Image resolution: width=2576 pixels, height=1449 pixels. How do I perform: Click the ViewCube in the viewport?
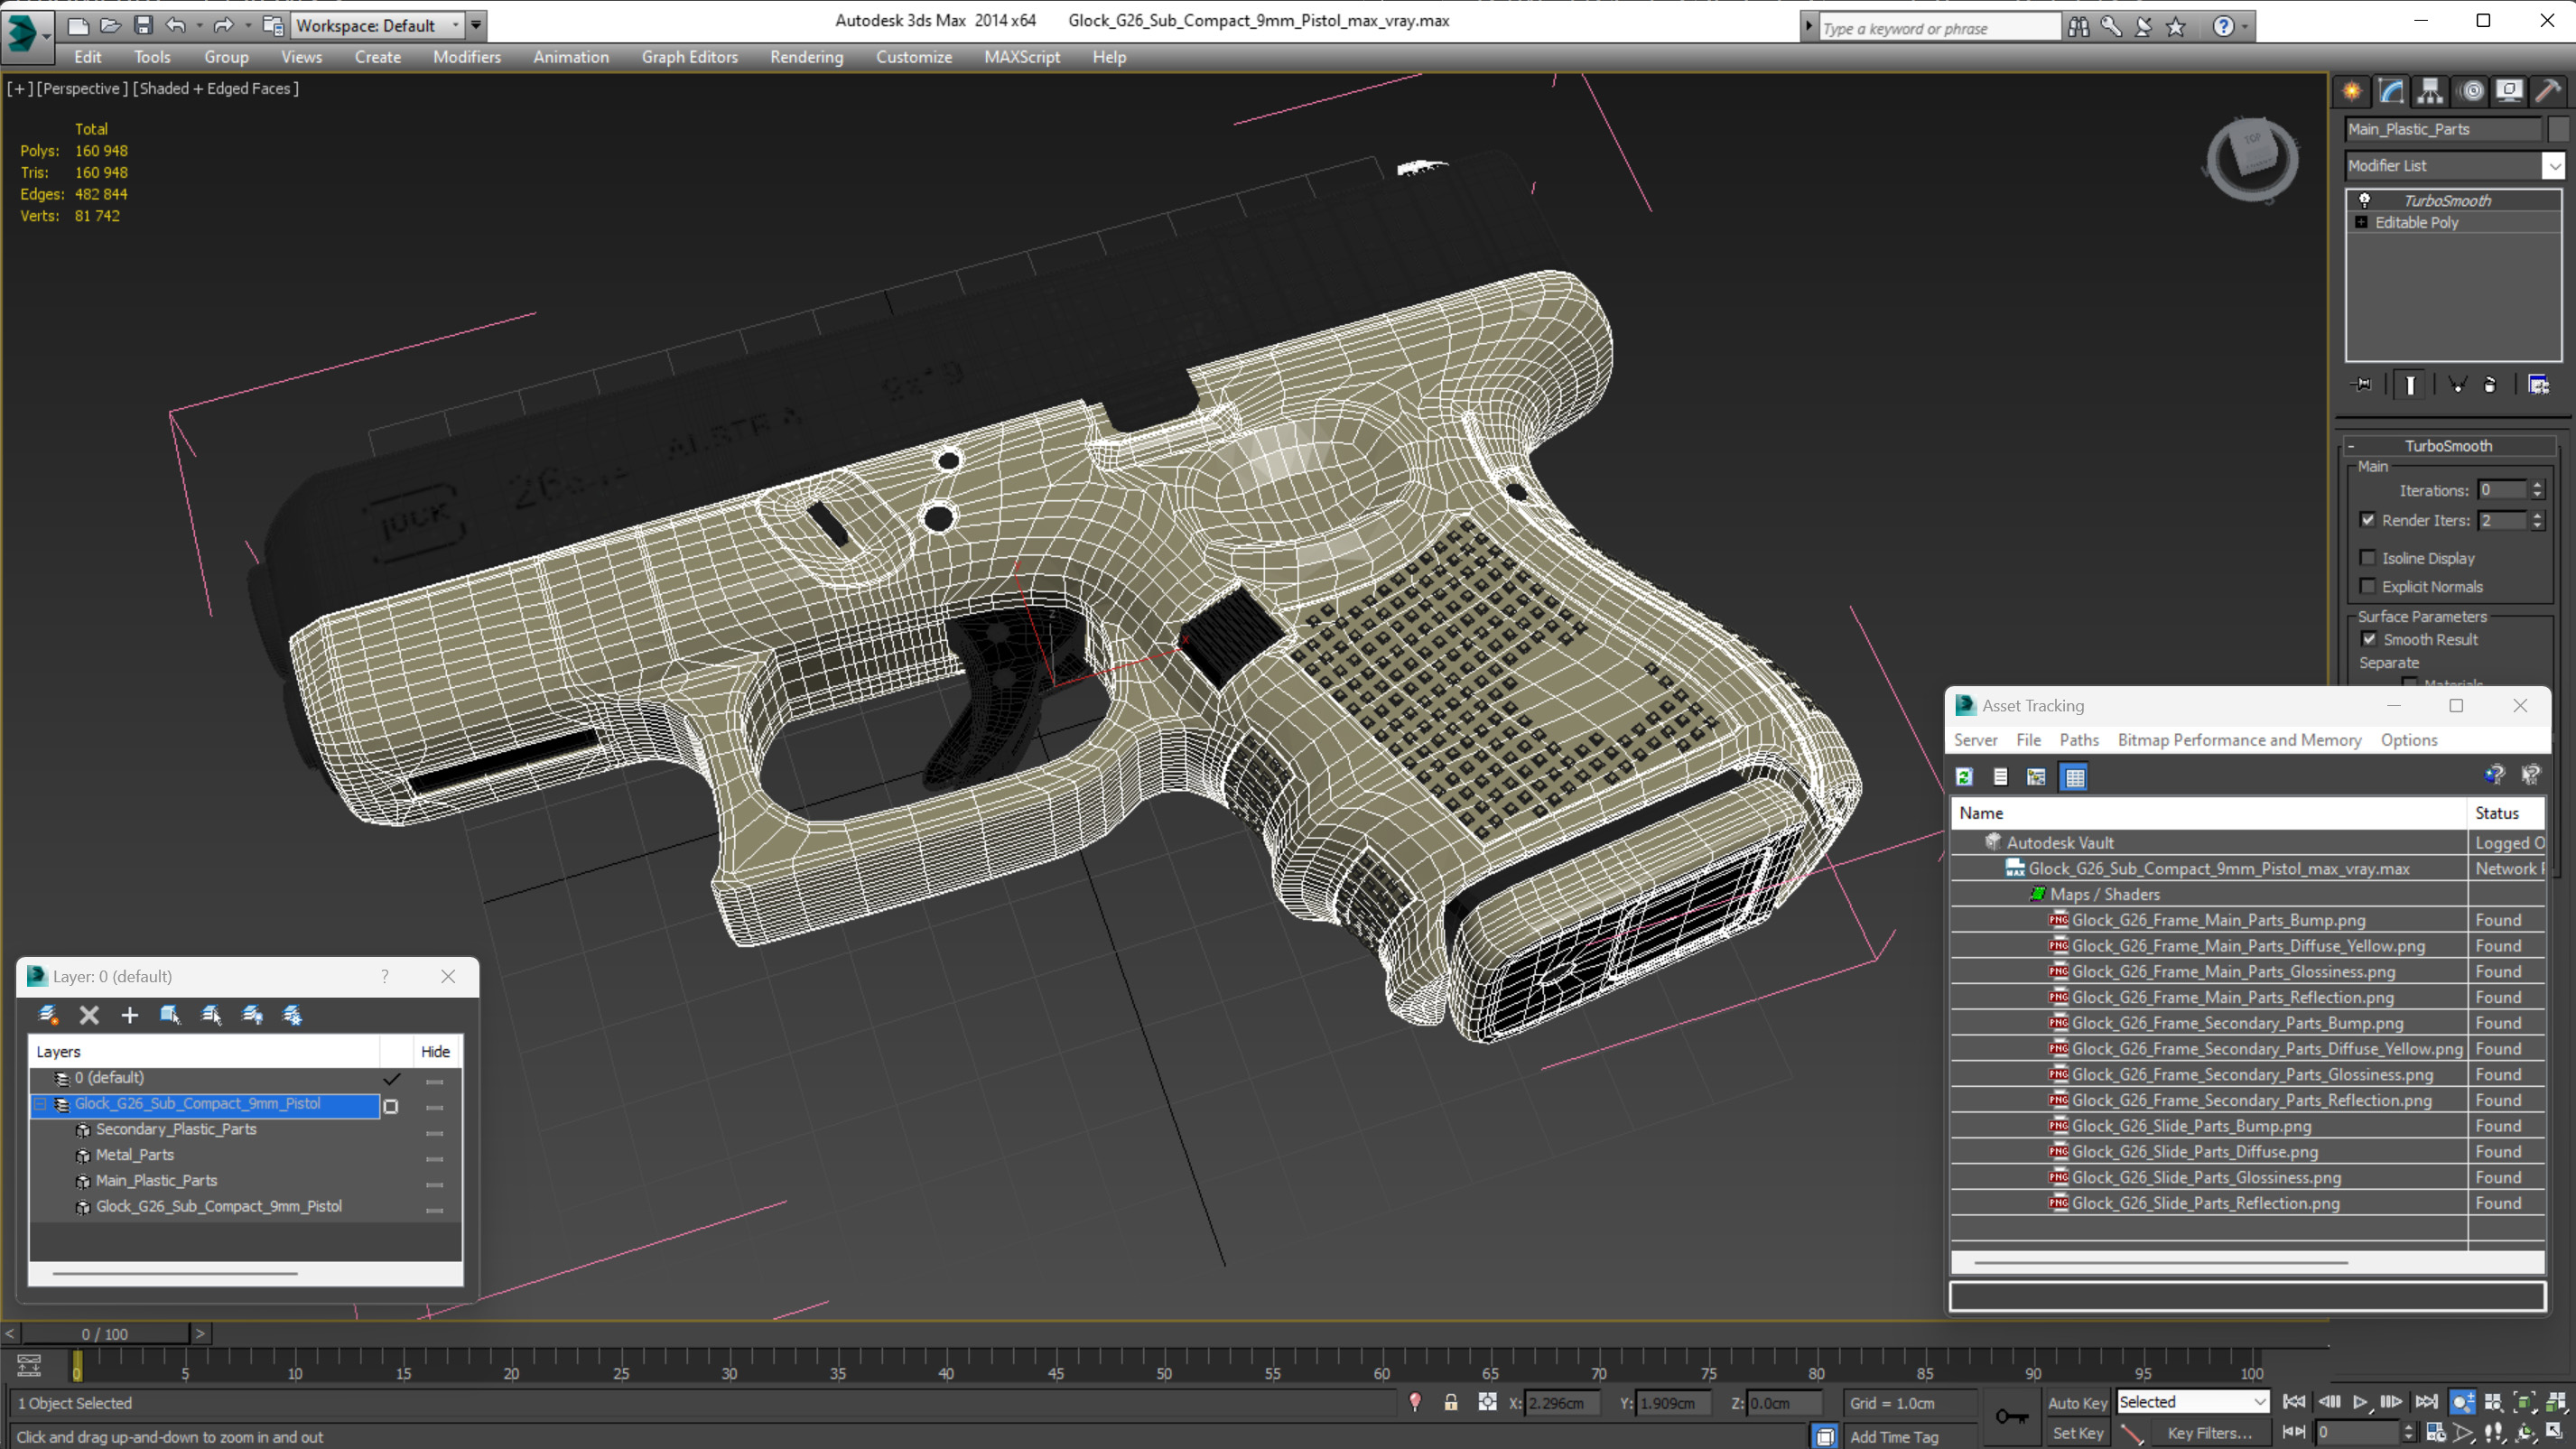coord(2252,158)
